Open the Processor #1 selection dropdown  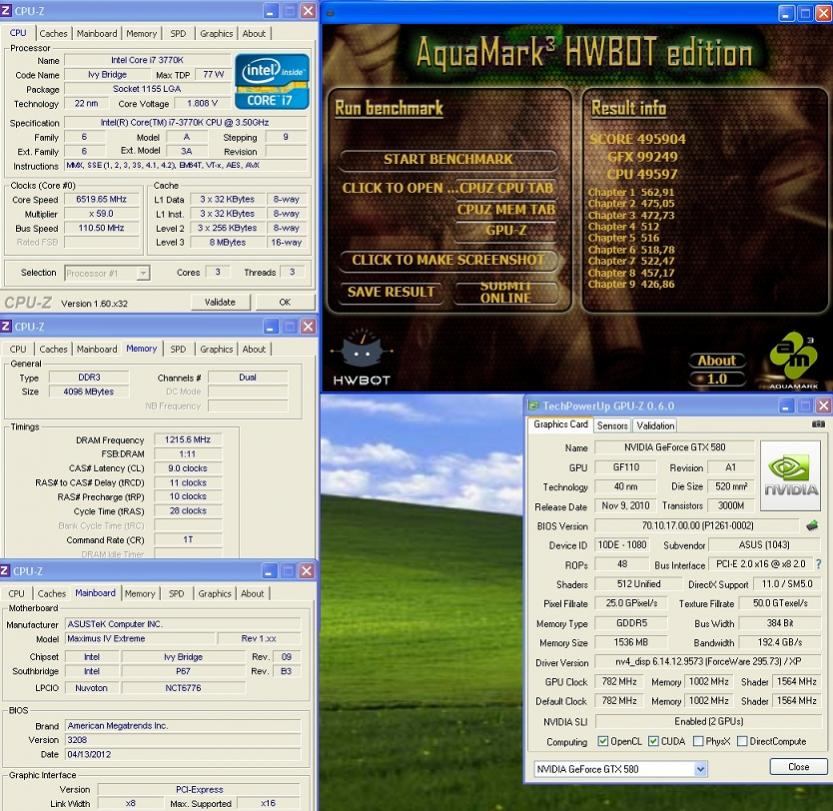point(142,274)
